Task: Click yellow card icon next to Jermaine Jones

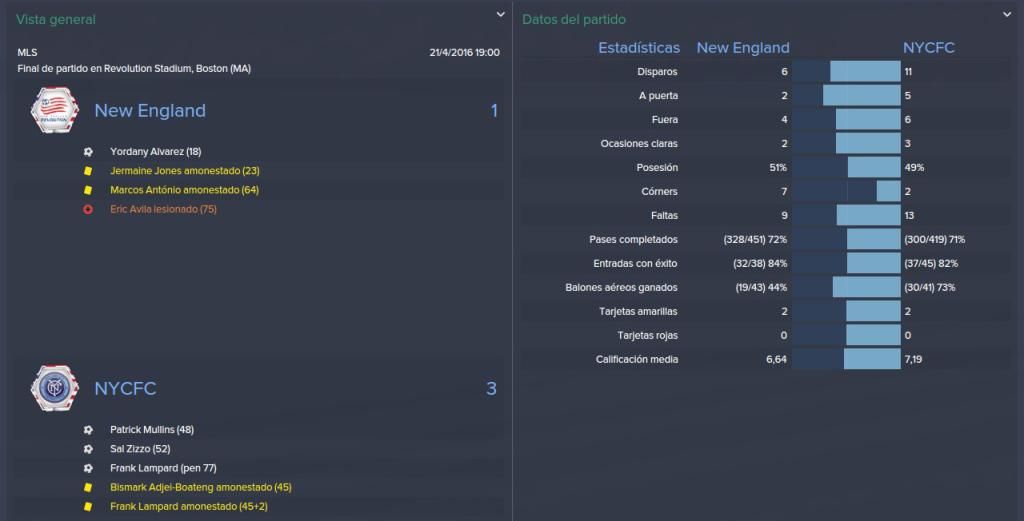Action: [88, 171]
